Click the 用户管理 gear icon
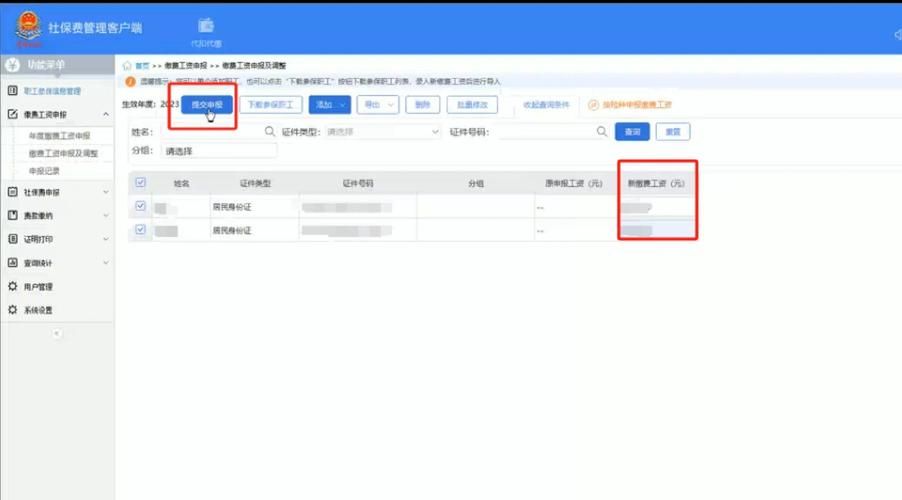902x500 pixels. 13,286
